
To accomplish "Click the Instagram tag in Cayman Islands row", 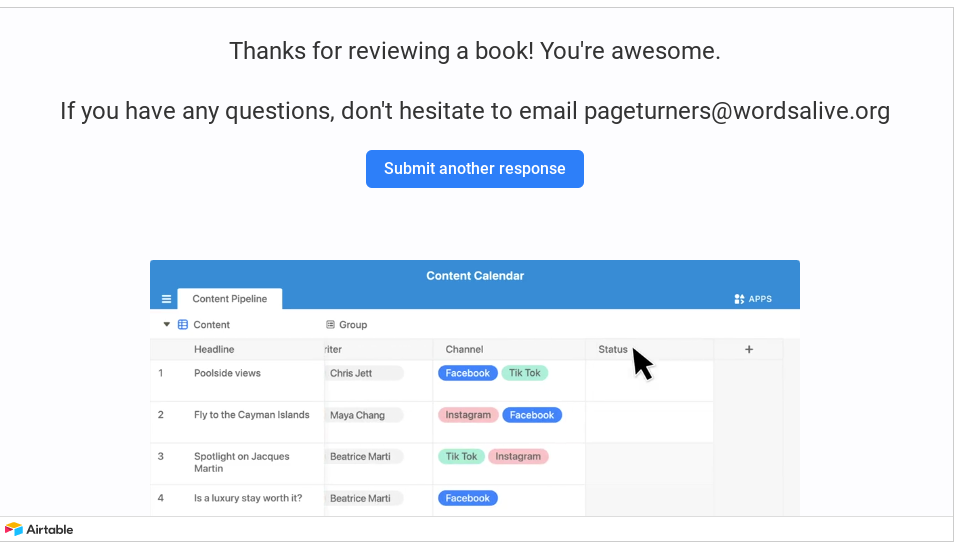I will point(468,415).
